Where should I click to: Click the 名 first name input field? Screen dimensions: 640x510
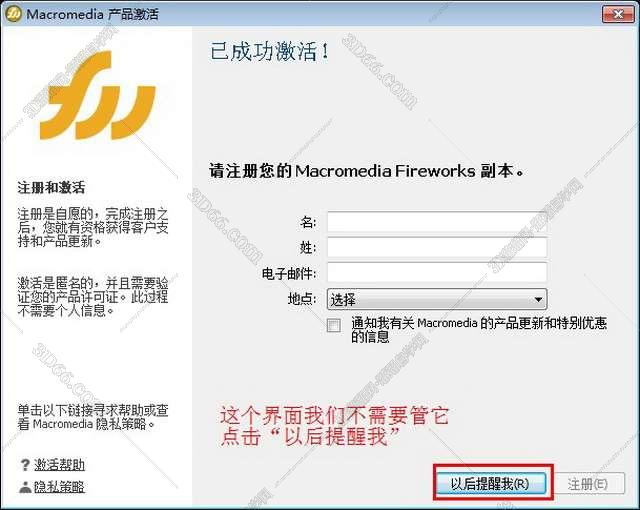click(x=437, y=222)
